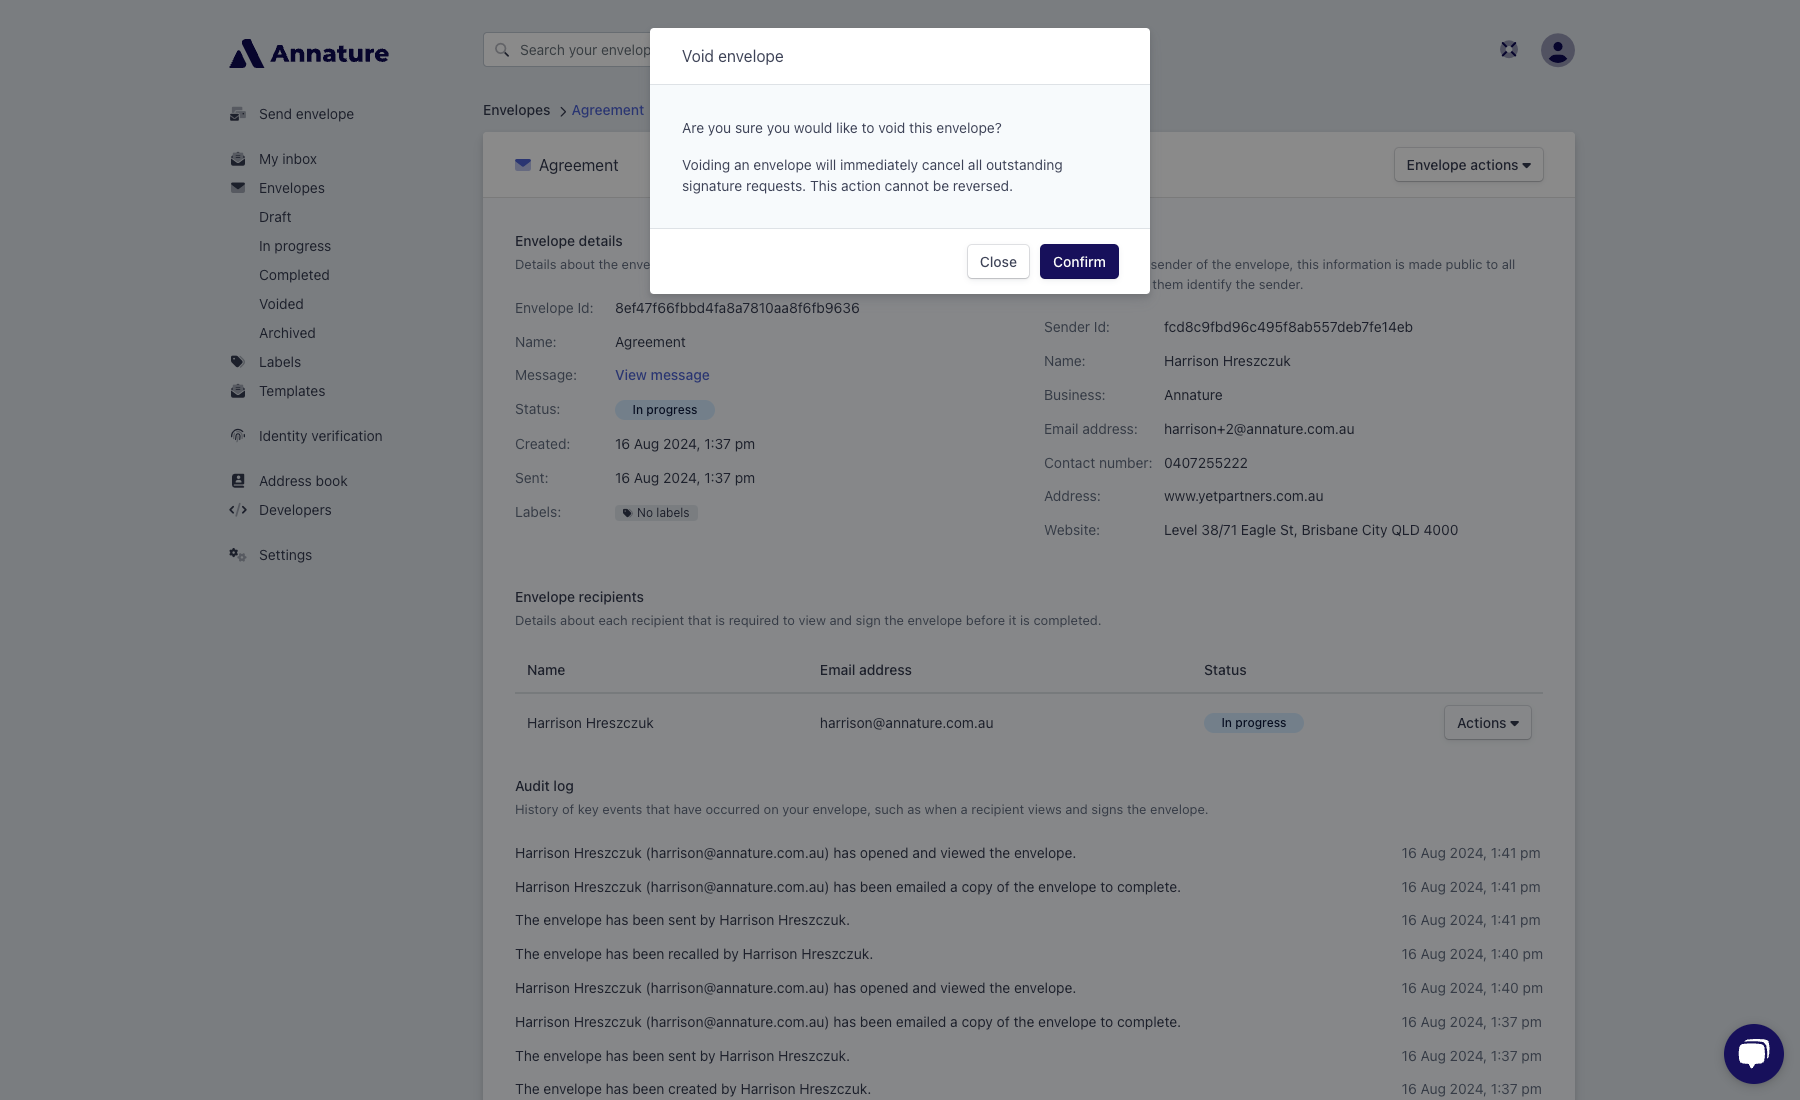Select the Voided envelopes menu item
1800x1100 pixels.
pos(281,304)
